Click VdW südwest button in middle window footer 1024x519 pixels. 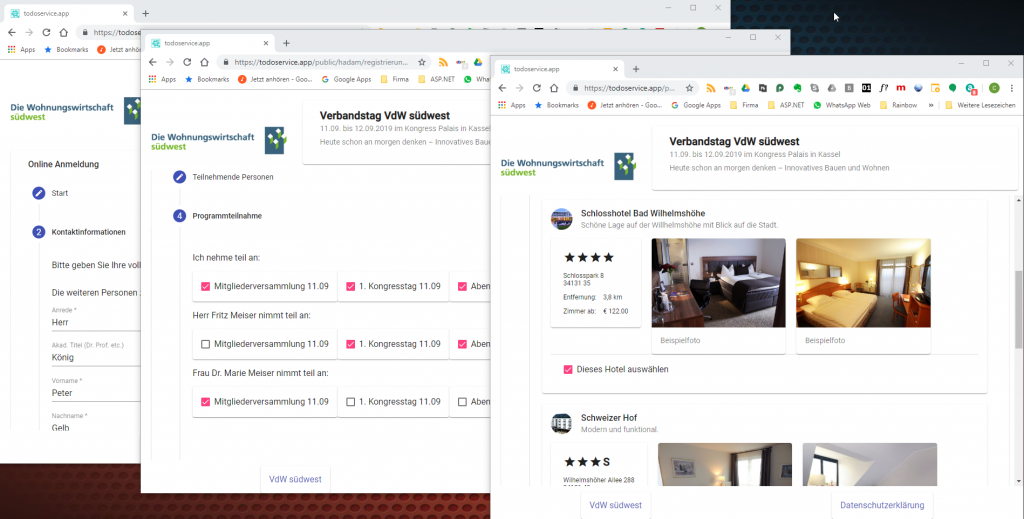295,479
